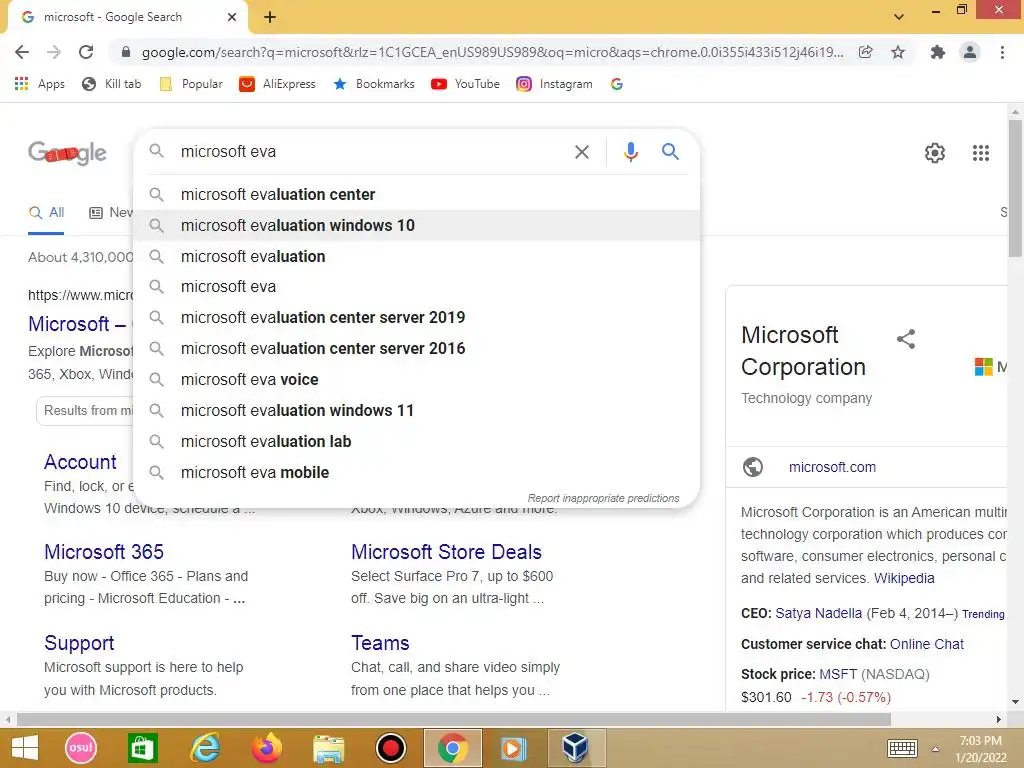Open Apps bookmark shortcut

click(x=40, y=84)
